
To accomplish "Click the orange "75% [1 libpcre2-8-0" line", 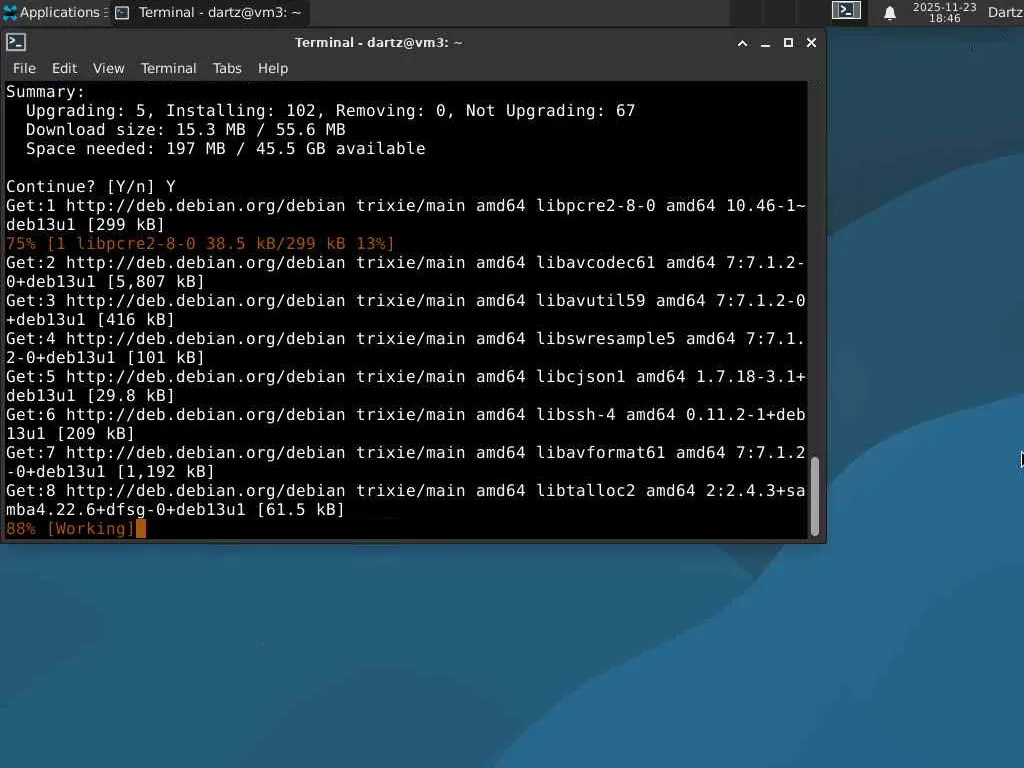I will pyautogui.click(x=200, y=244).
